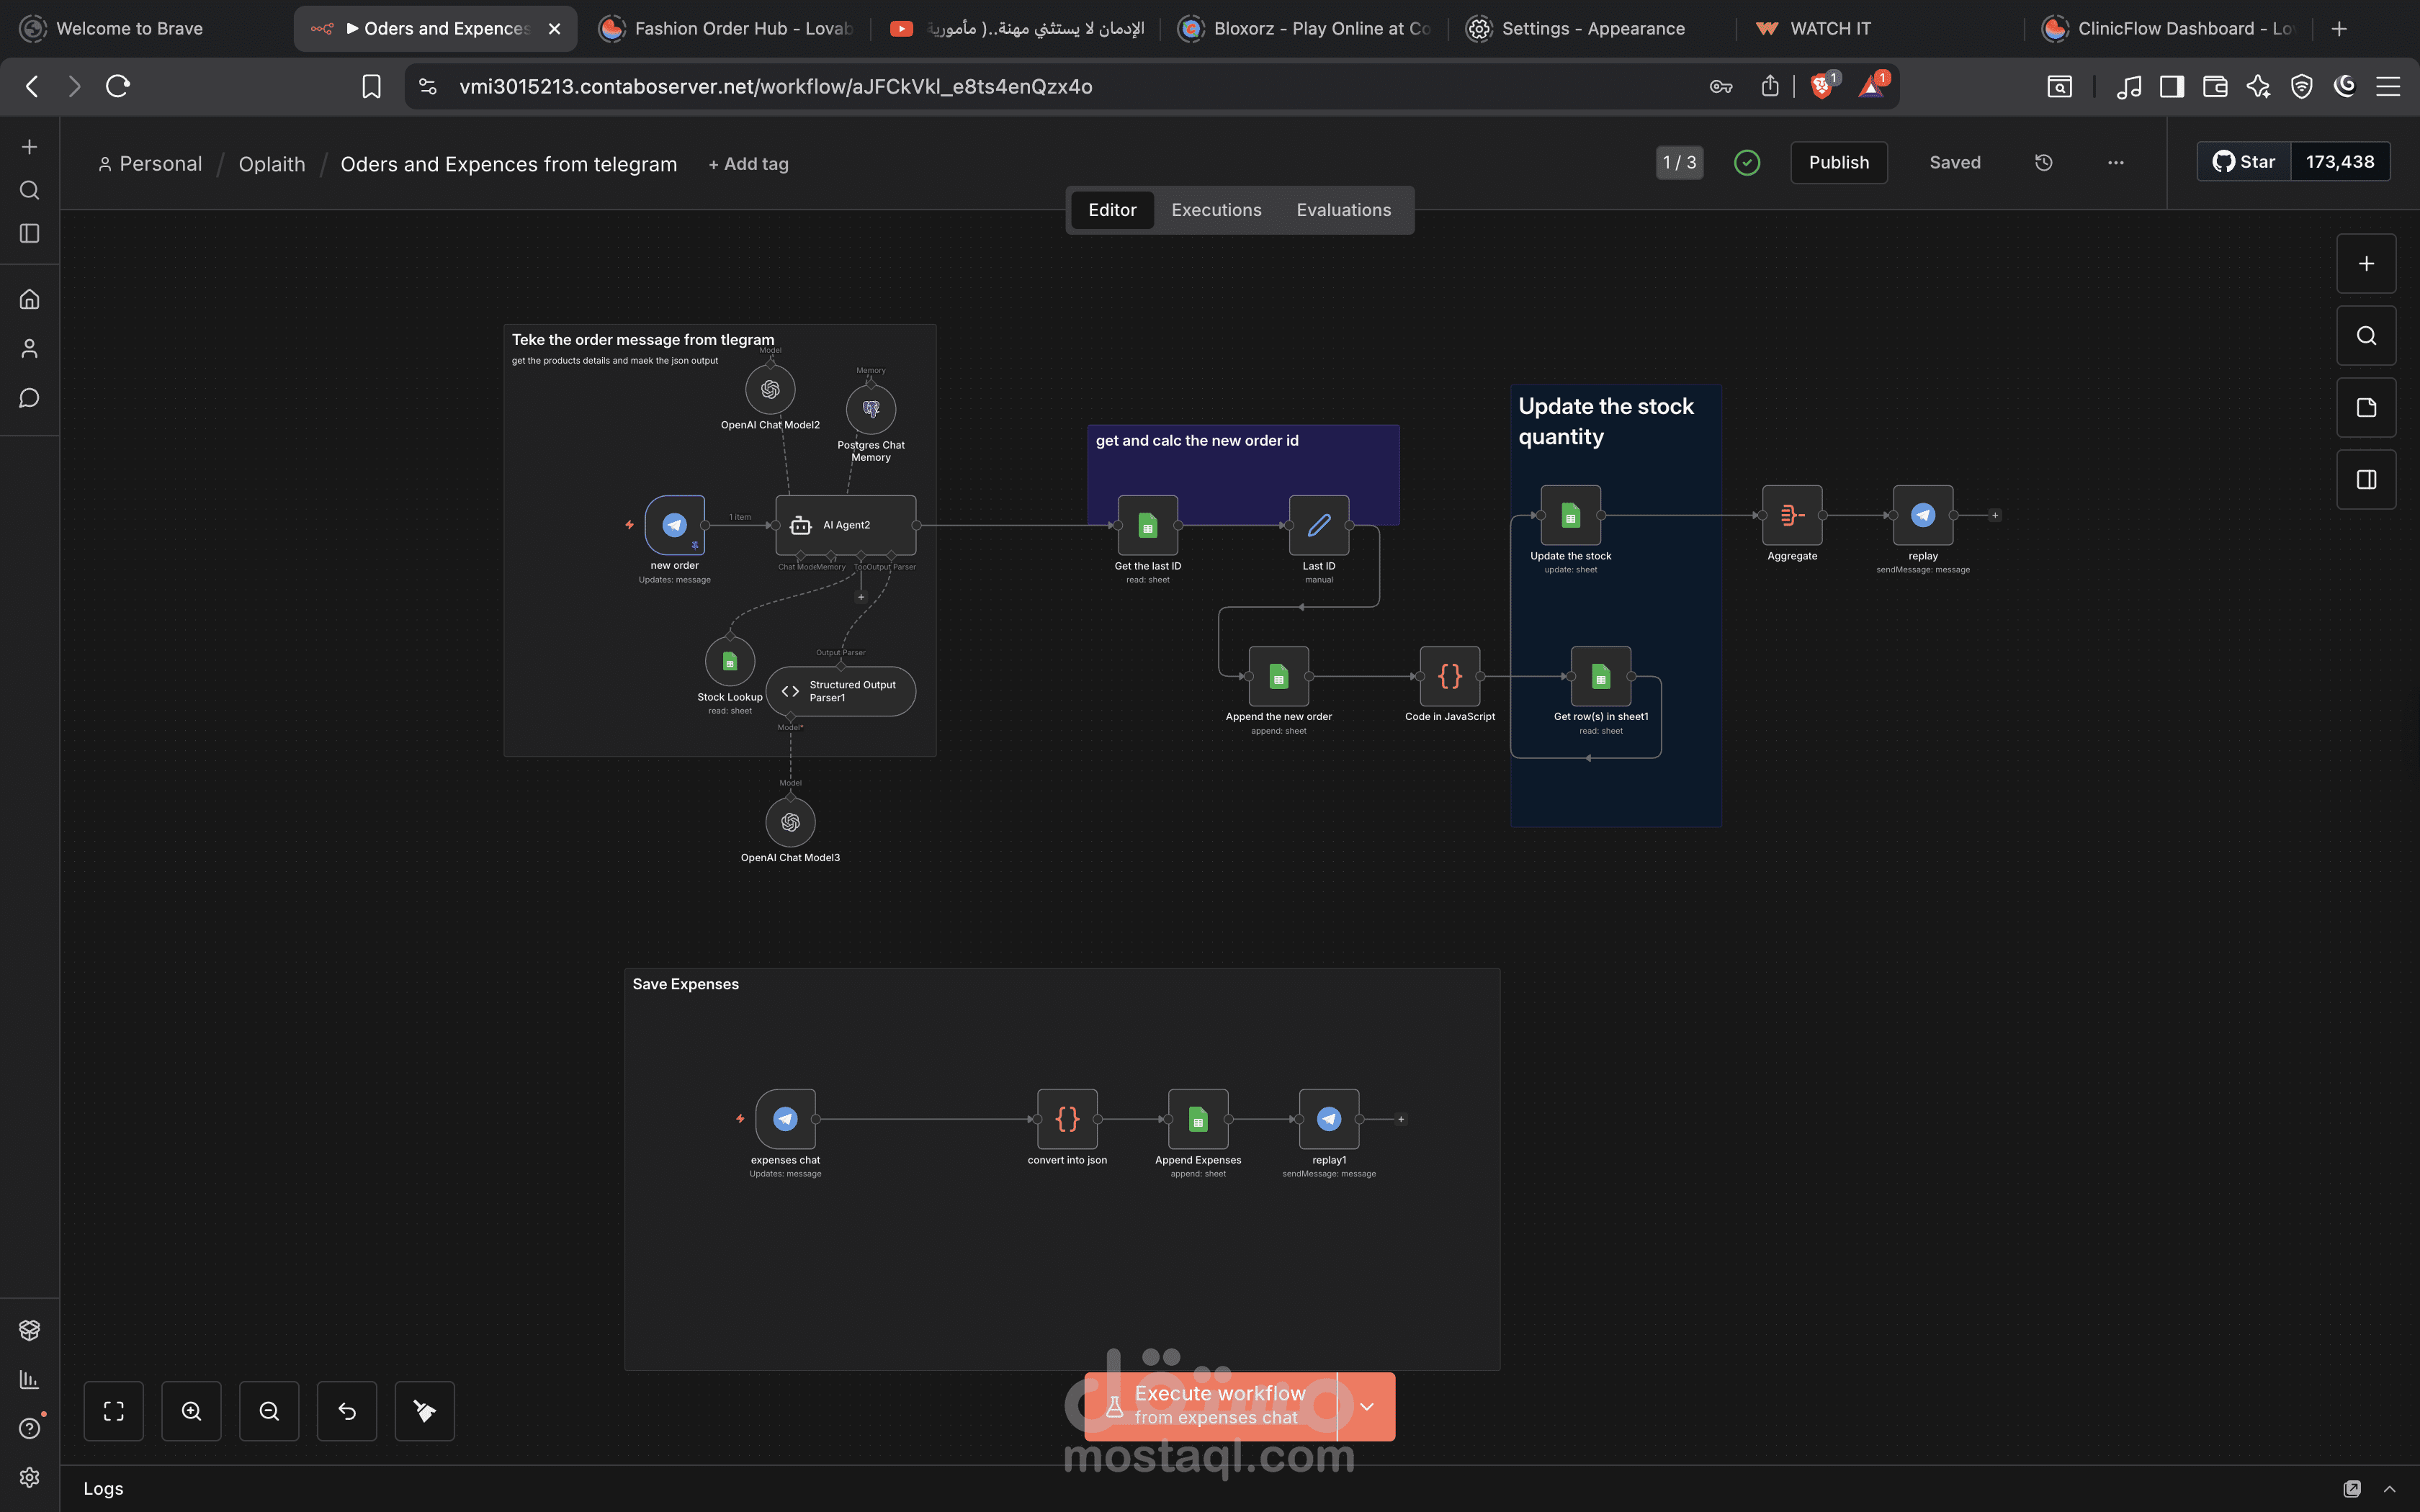2420x1512 pixels.
Task: Zoom in on the canvas
Action: [191, 1411]
